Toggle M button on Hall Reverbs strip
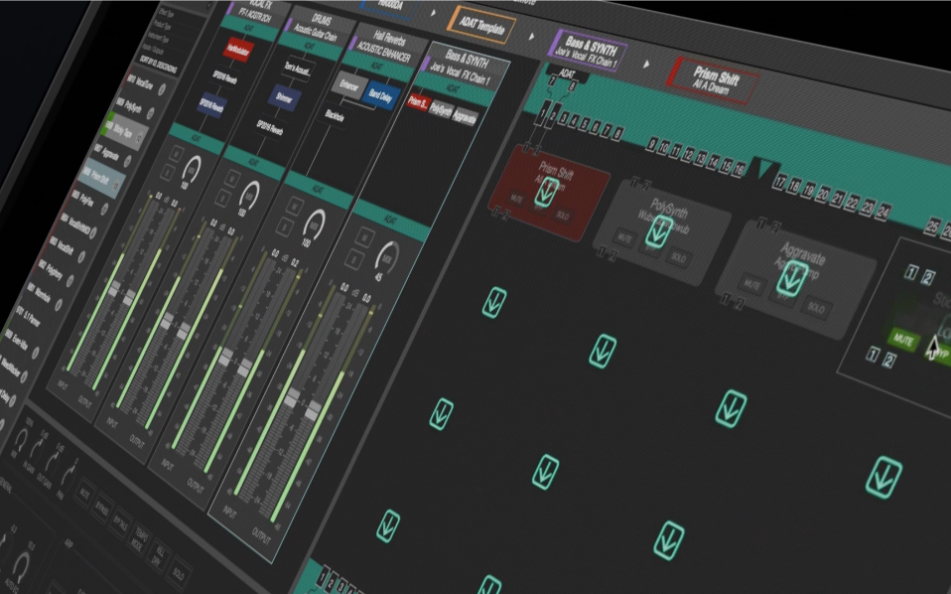 tap(295, 206)
